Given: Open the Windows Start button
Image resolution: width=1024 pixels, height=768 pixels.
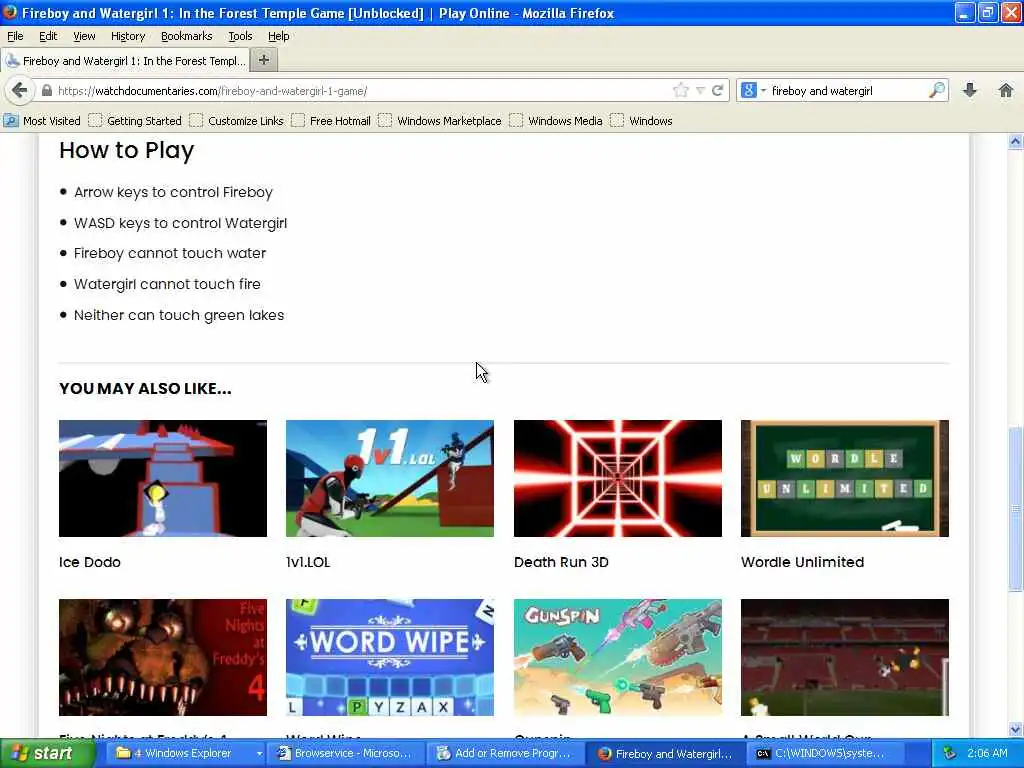Looking at the screenshot, I should click(x=46, y=754).
